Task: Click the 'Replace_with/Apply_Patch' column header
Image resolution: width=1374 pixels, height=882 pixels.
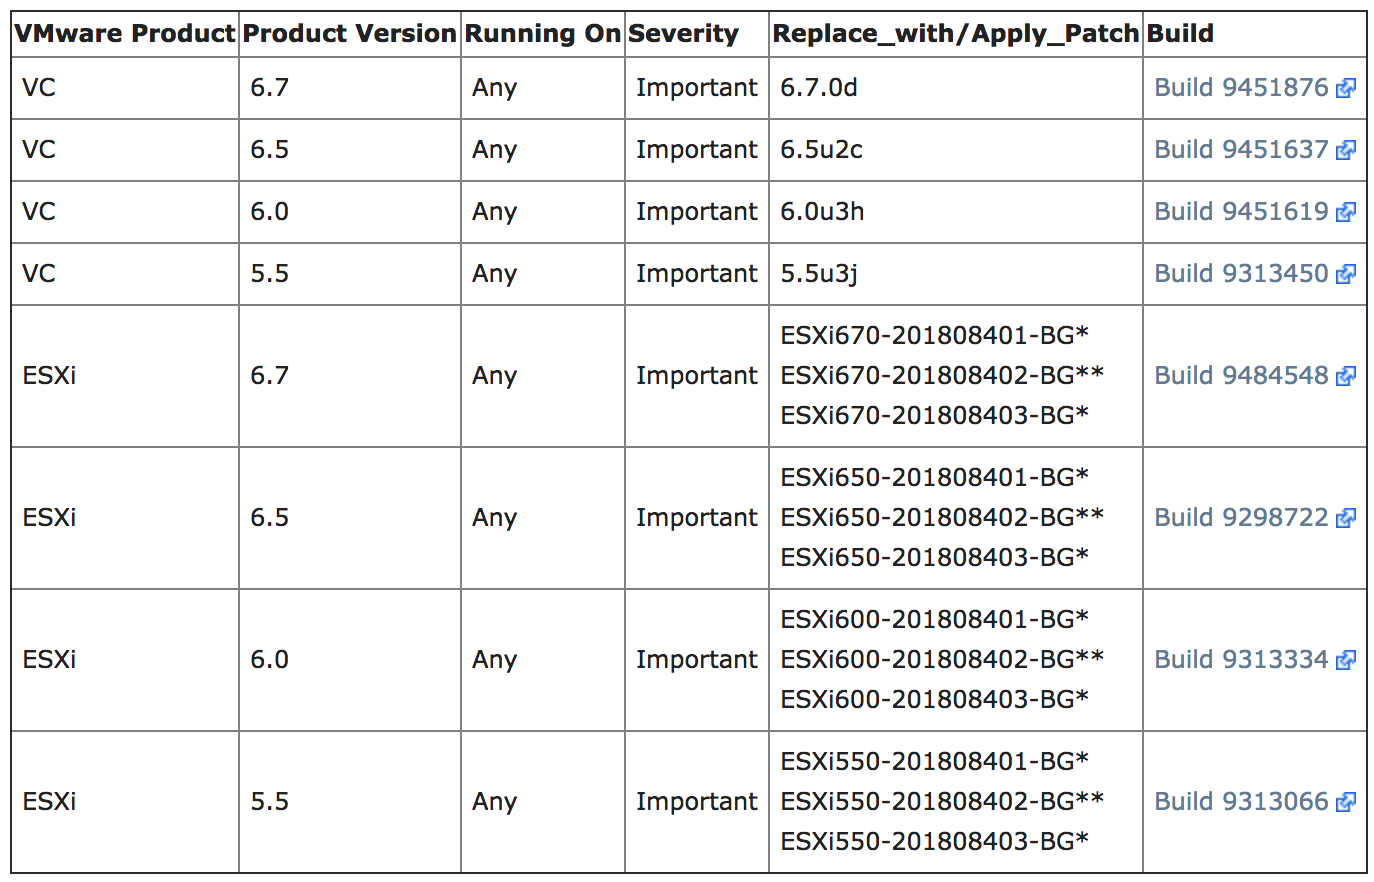Action: 956,34
